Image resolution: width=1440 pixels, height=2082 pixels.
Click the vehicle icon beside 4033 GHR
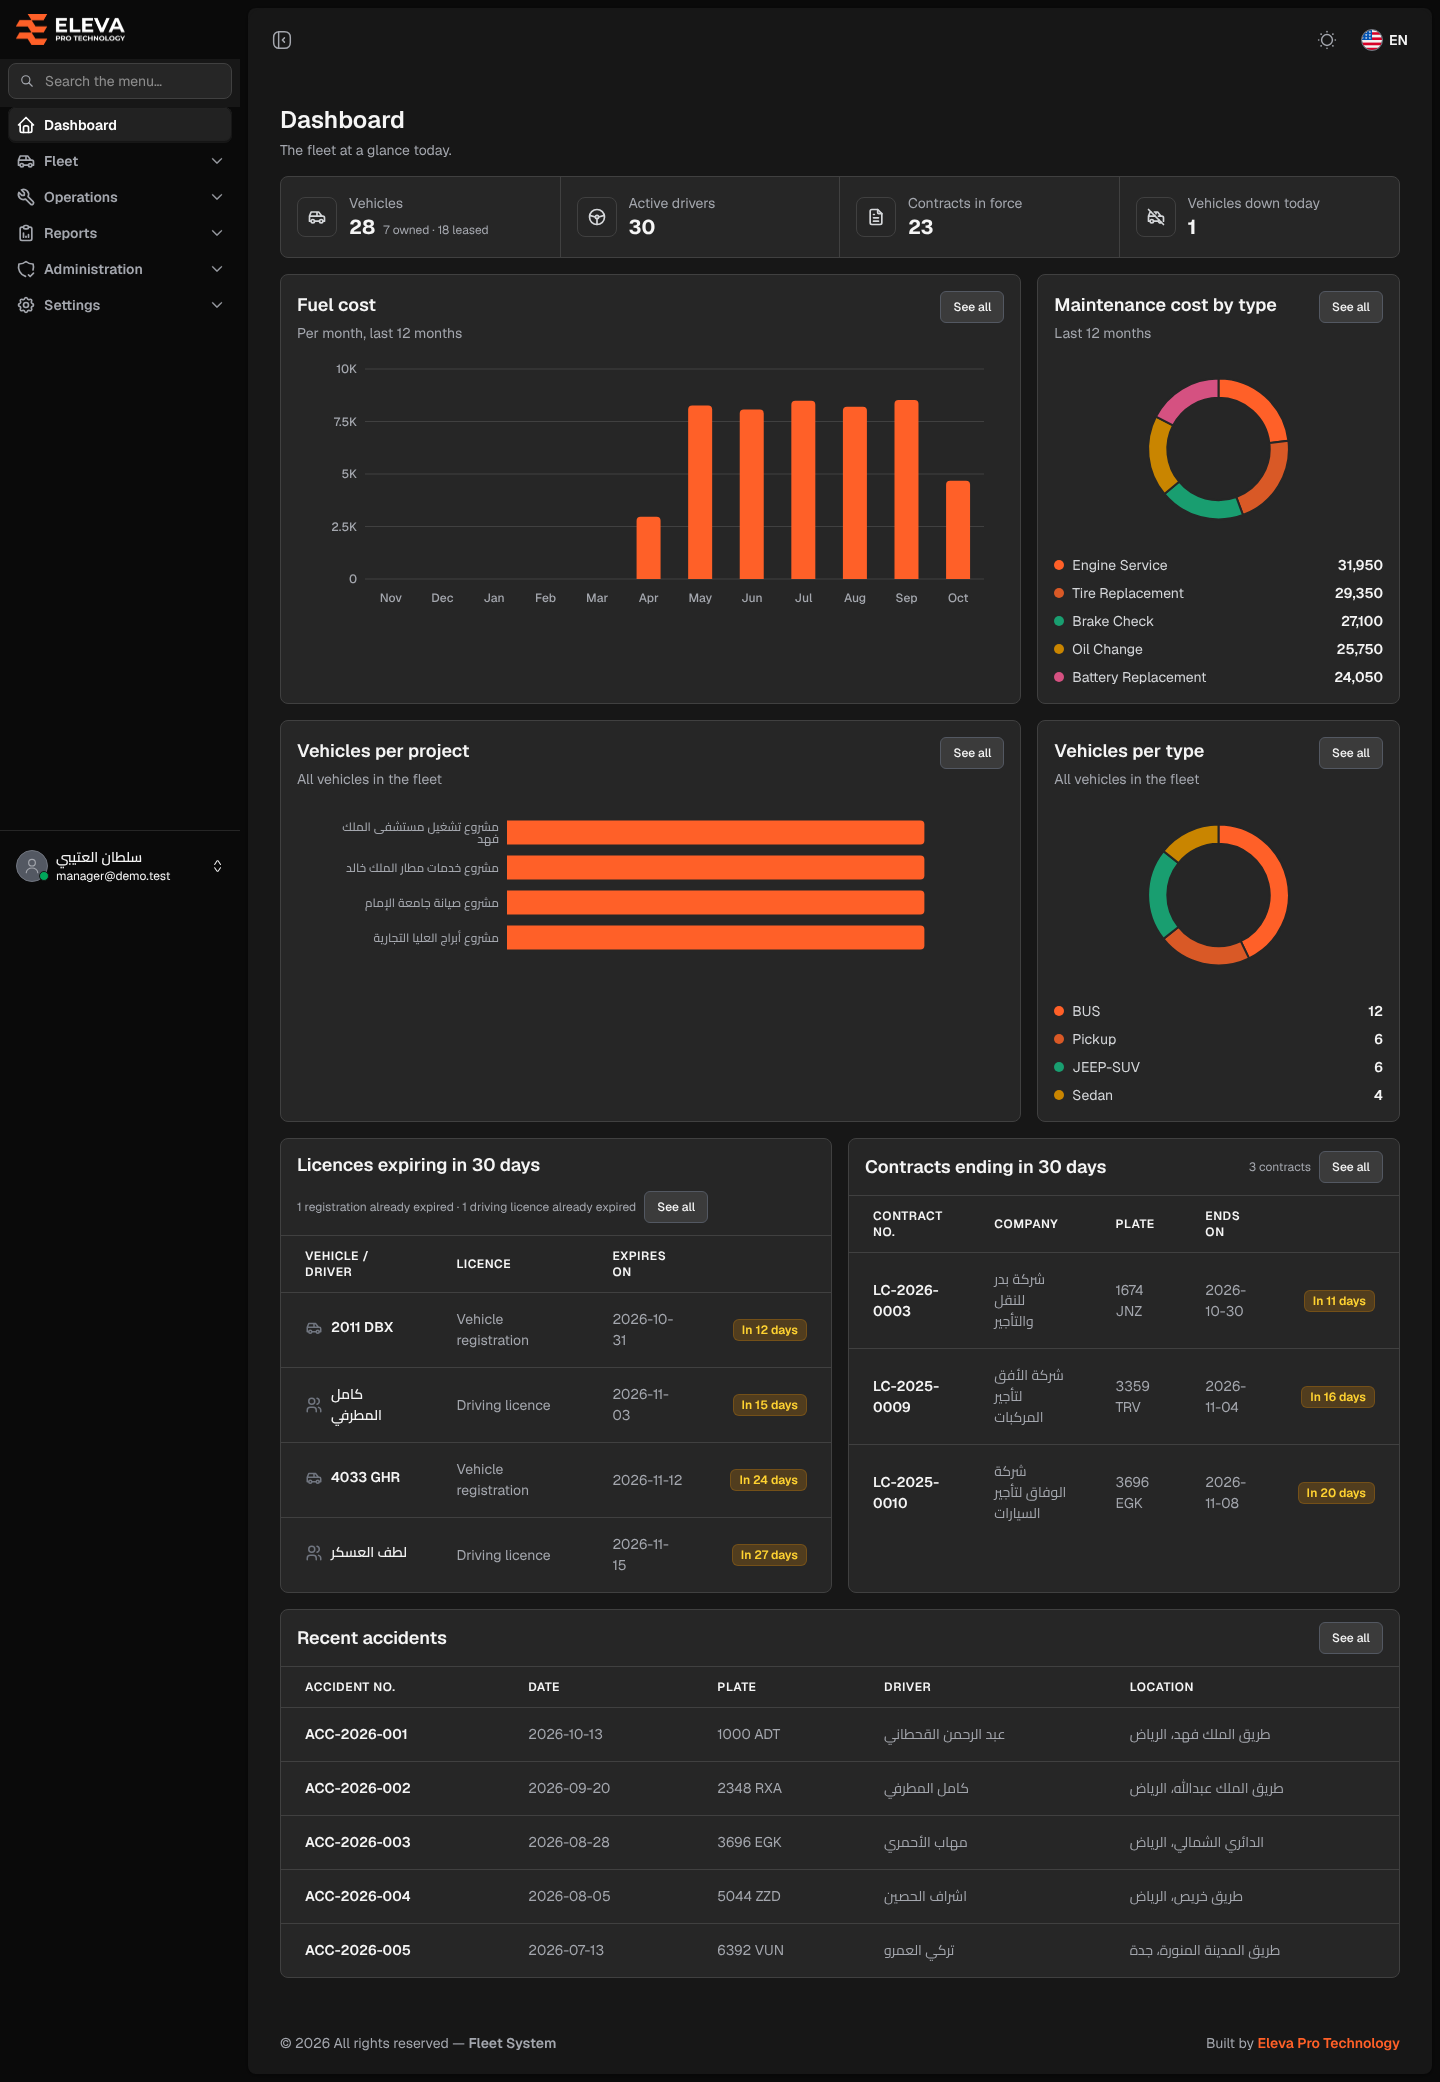pyautogui.click(x=313, y=1478)
